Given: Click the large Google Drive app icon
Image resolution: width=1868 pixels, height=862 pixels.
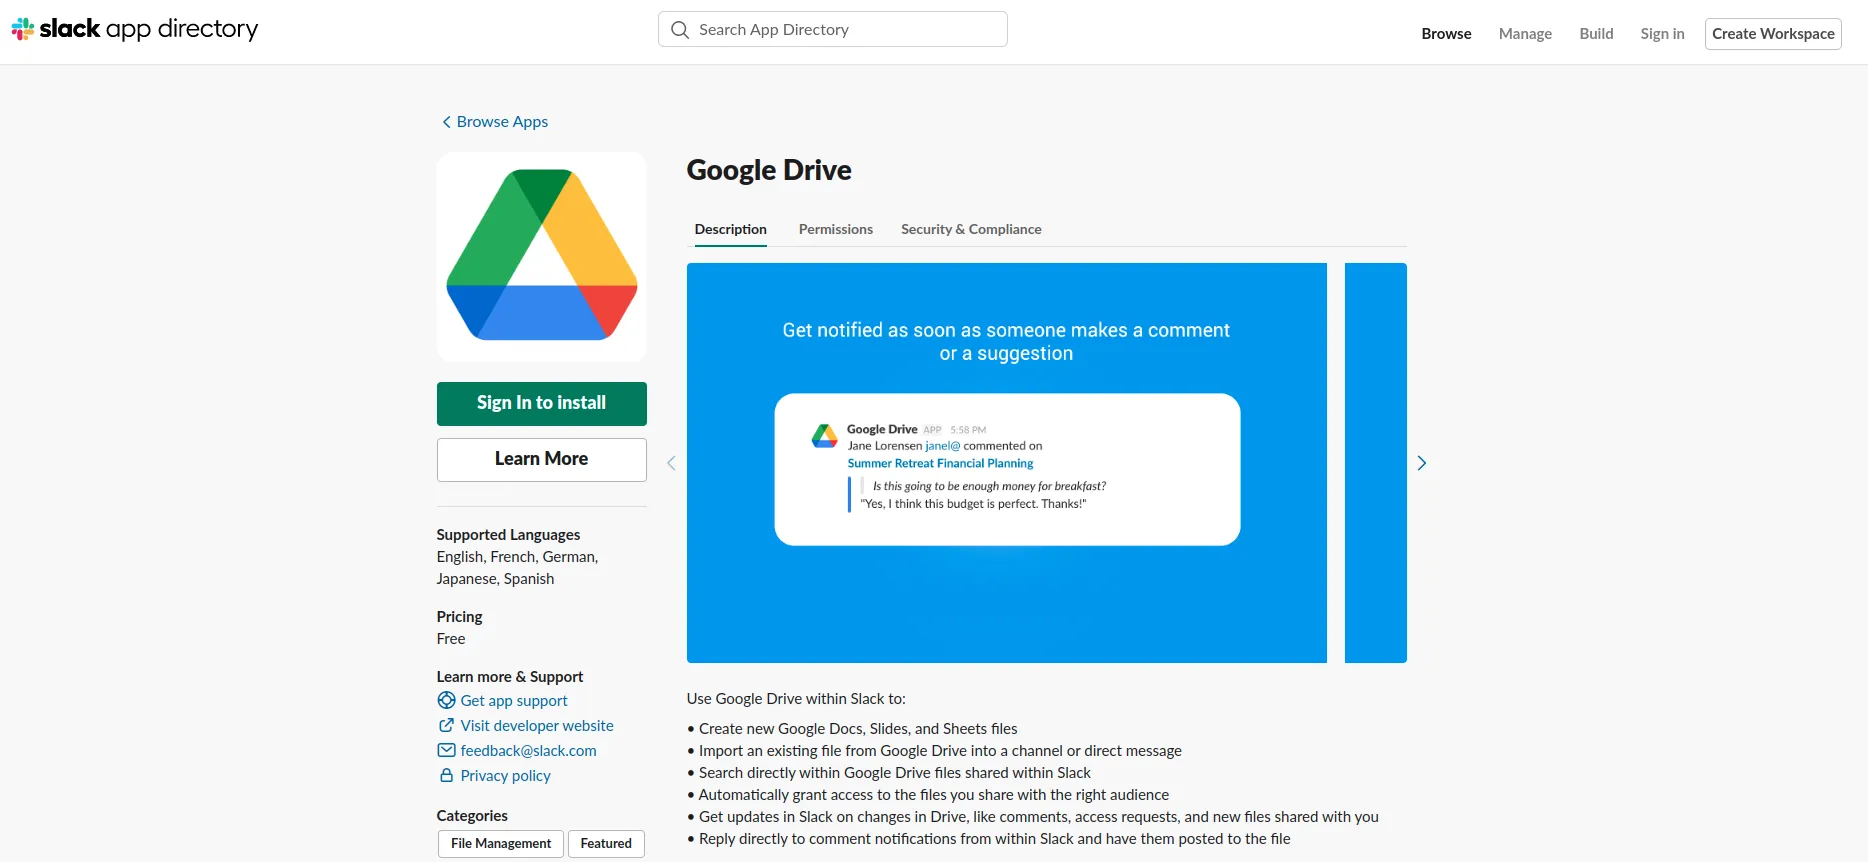Looking at the screenshot, I should [541, 256].
